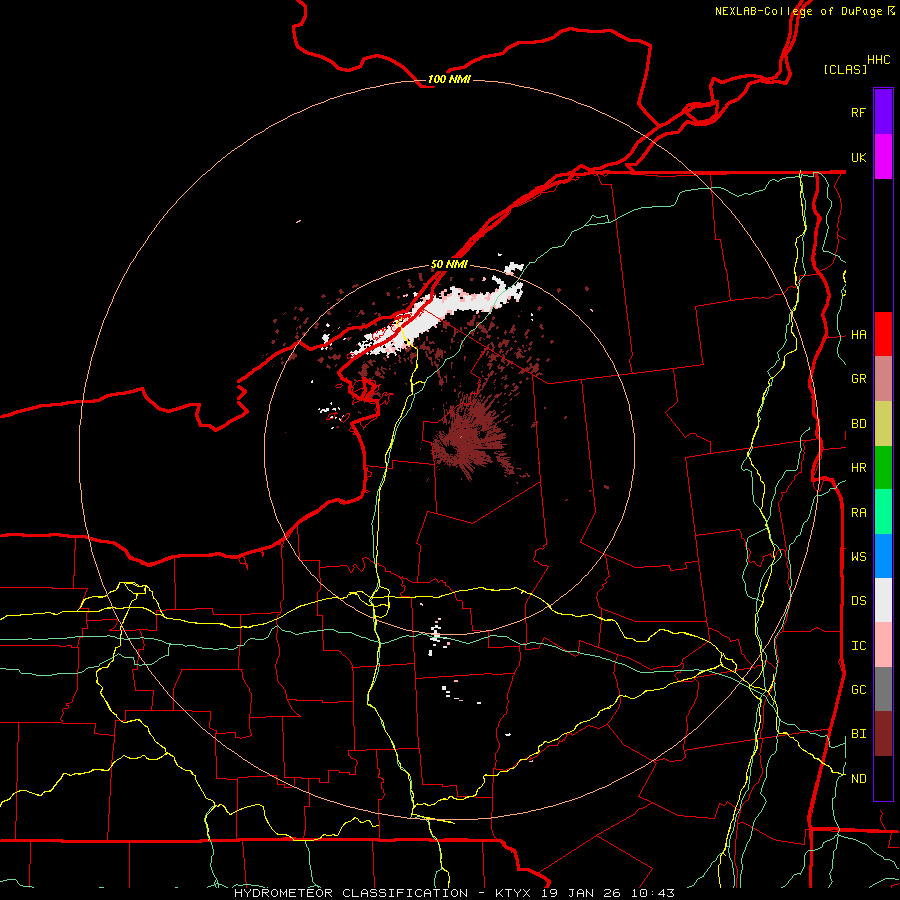Screen dimensions: 900x900
Task: Click the 'ND' legend label
Action: (858, 779)
